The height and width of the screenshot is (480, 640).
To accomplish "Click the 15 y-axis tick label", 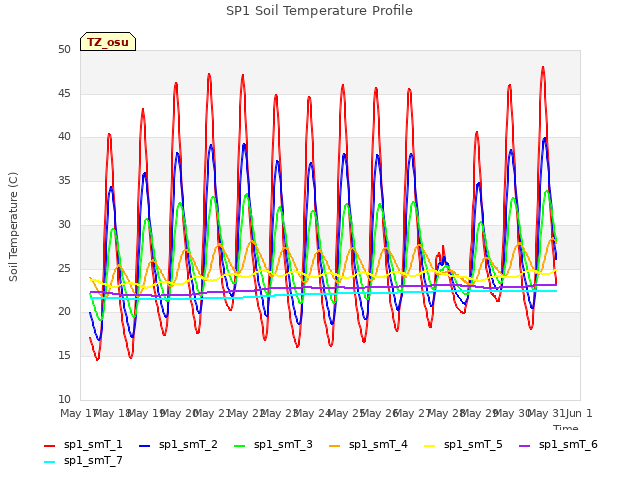I will tap(64, 356).
